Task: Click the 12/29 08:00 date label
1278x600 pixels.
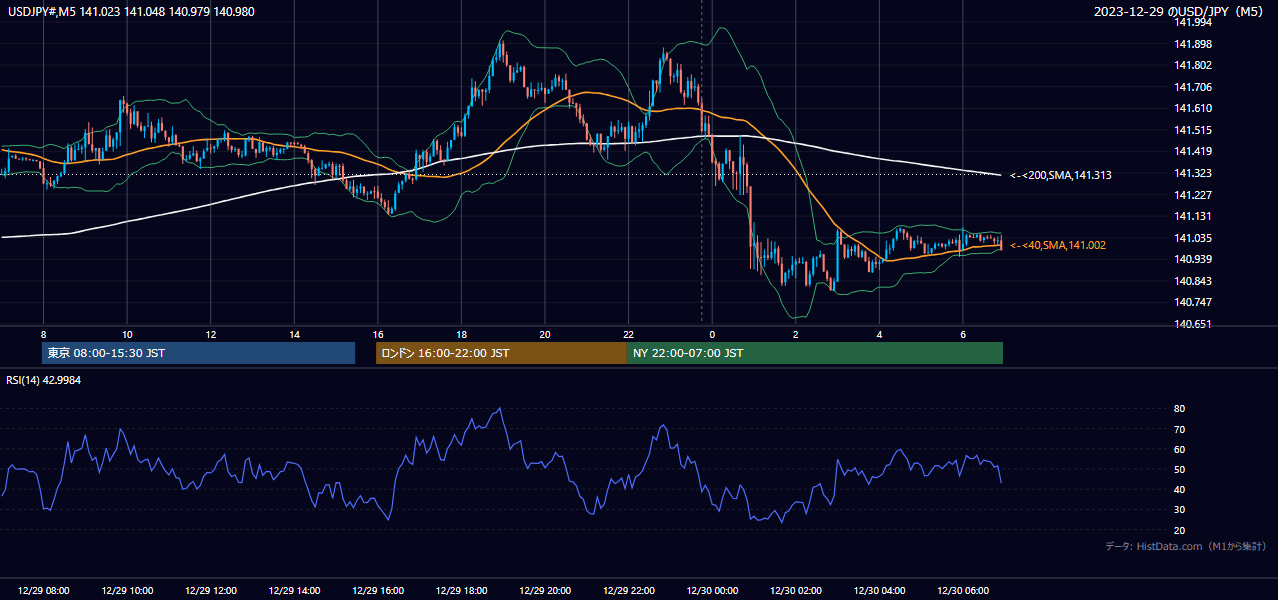Action: [43, 591]
